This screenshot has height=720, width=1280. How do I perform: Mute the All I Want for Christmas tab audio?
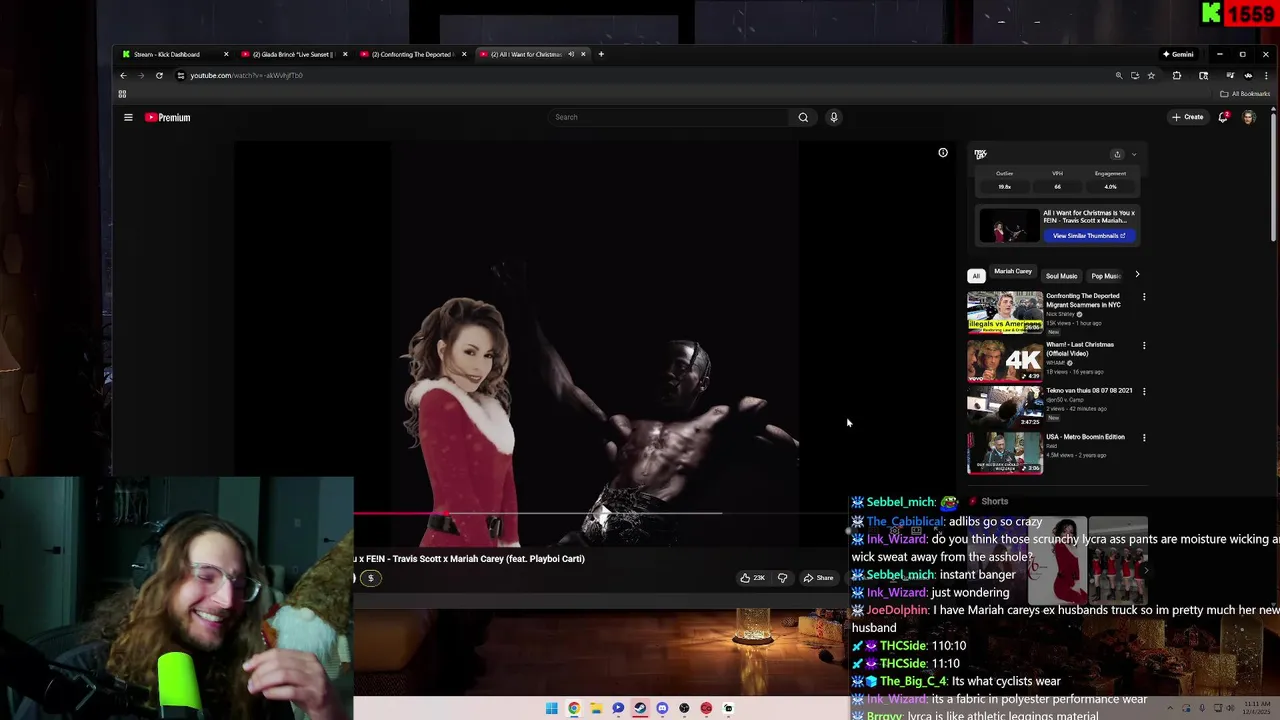[x=571, y=54]
